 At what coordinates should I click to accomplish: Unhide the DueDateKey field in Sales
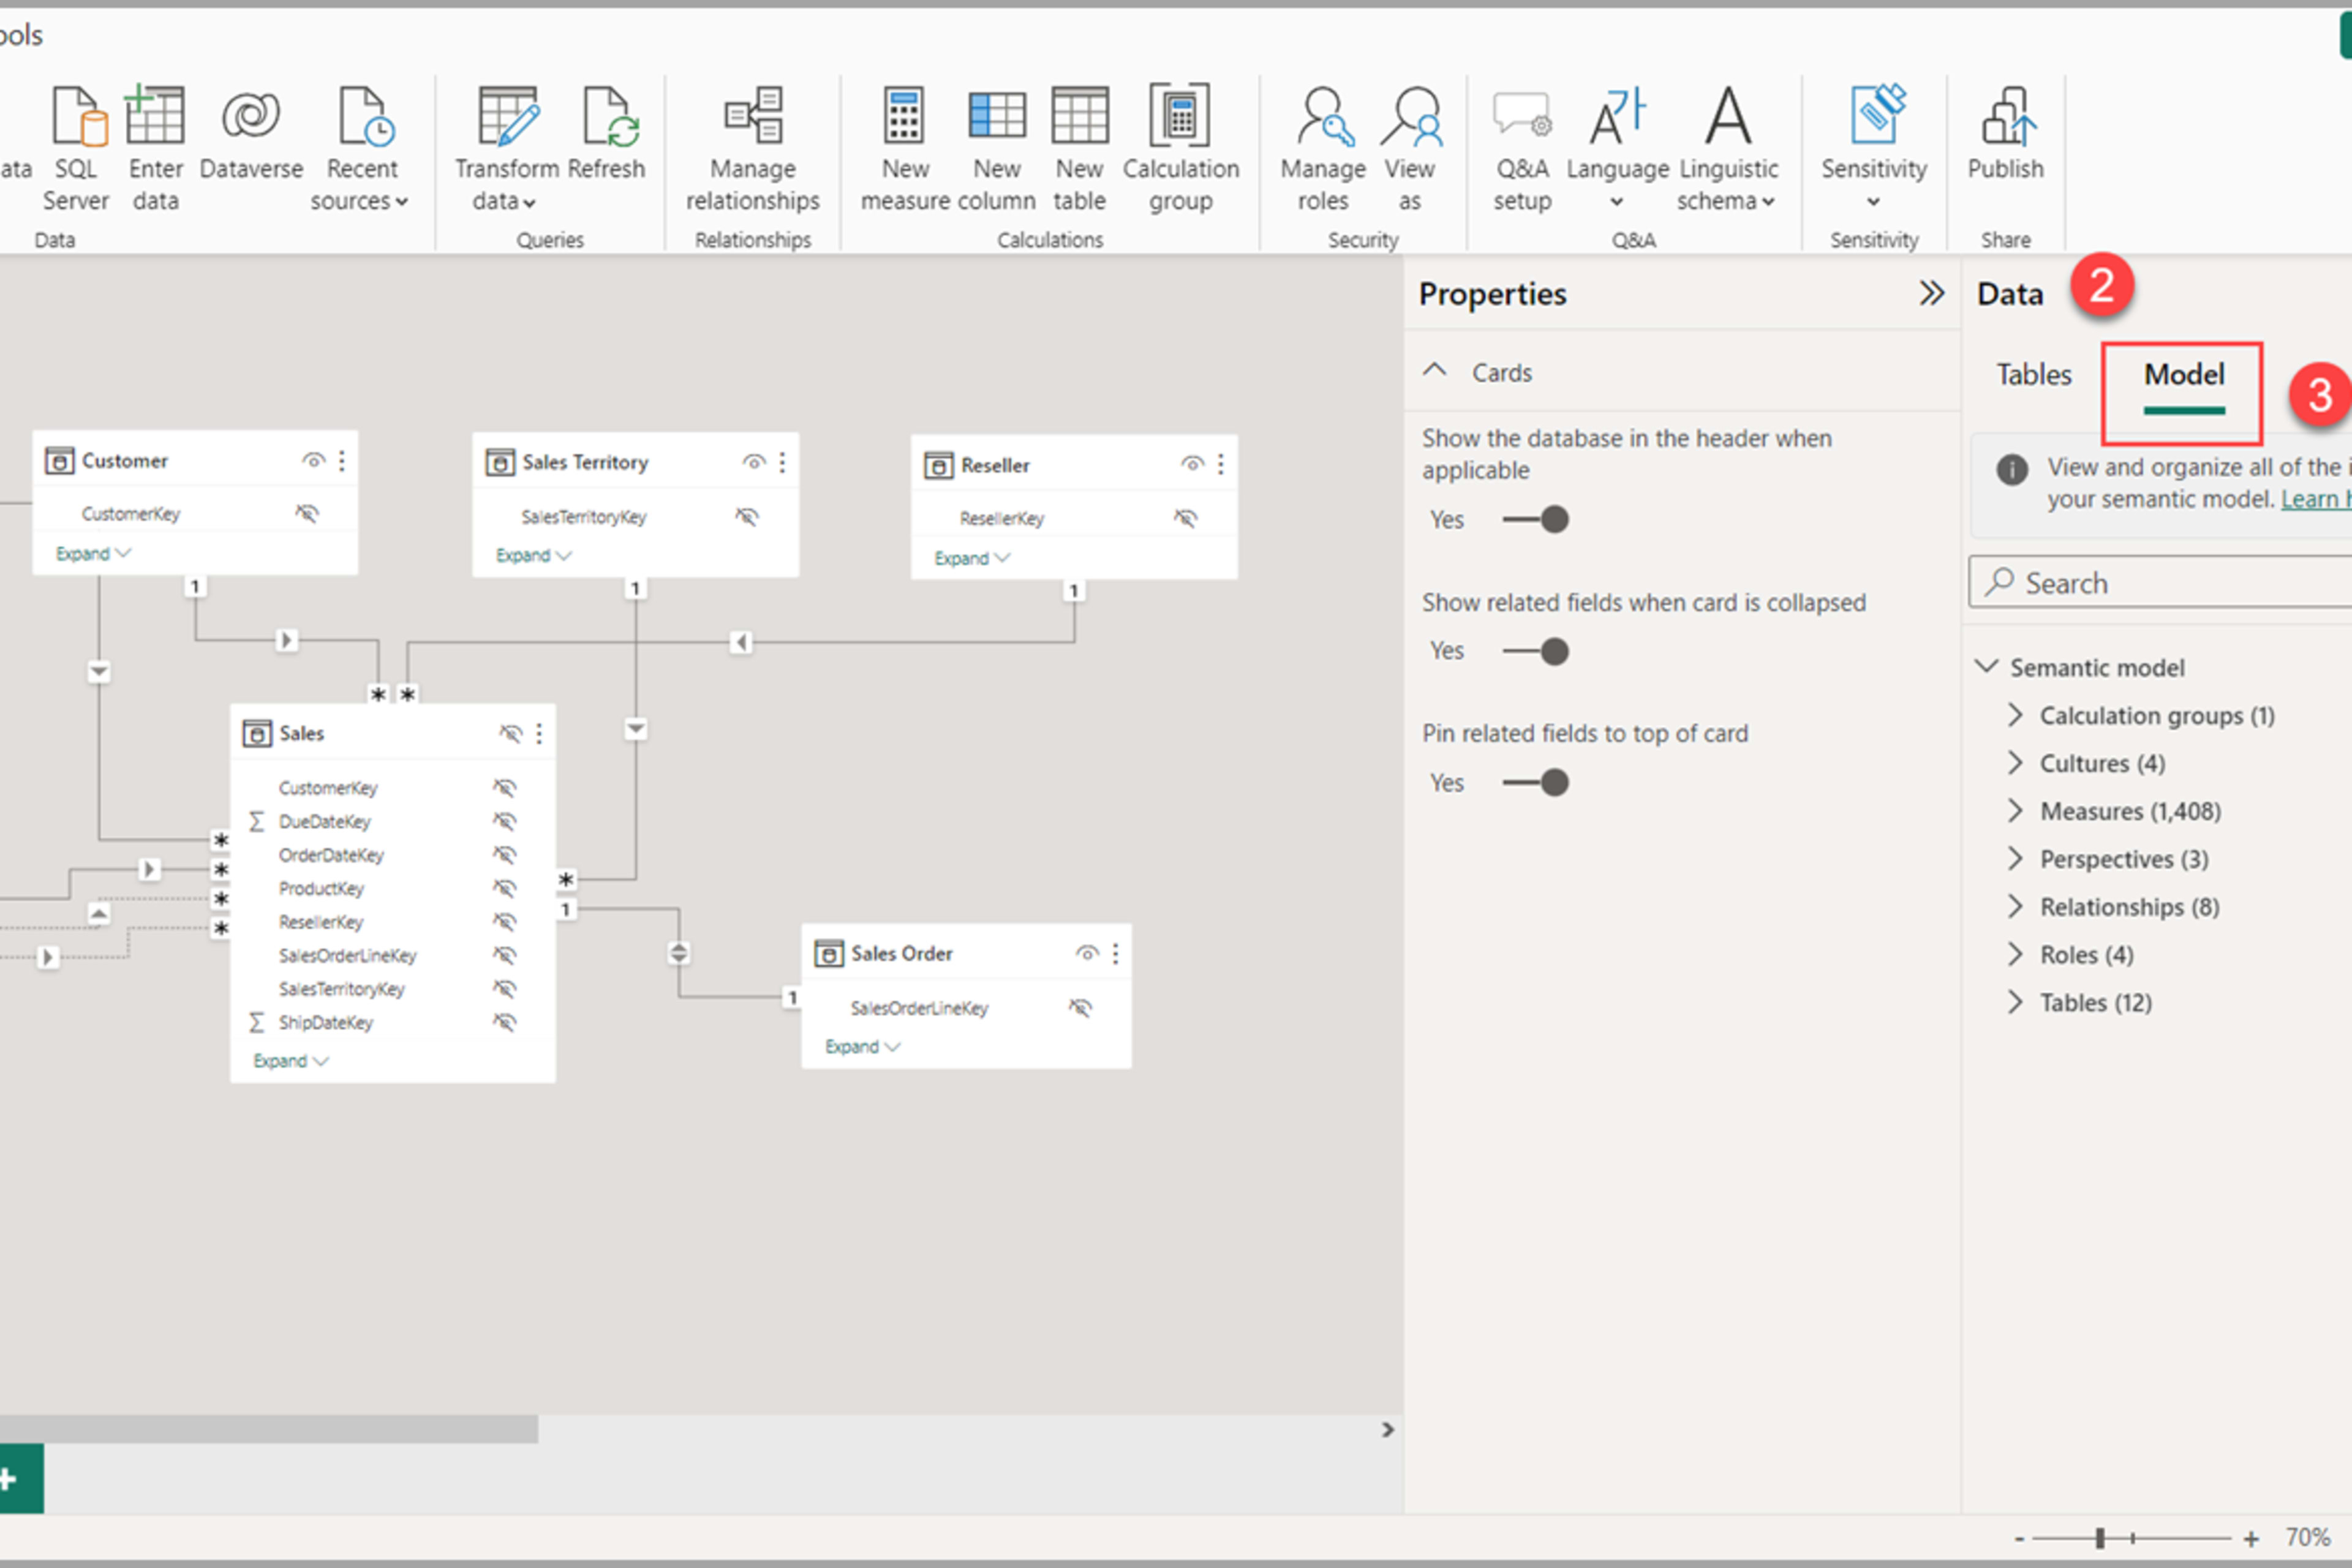[505, 822]
